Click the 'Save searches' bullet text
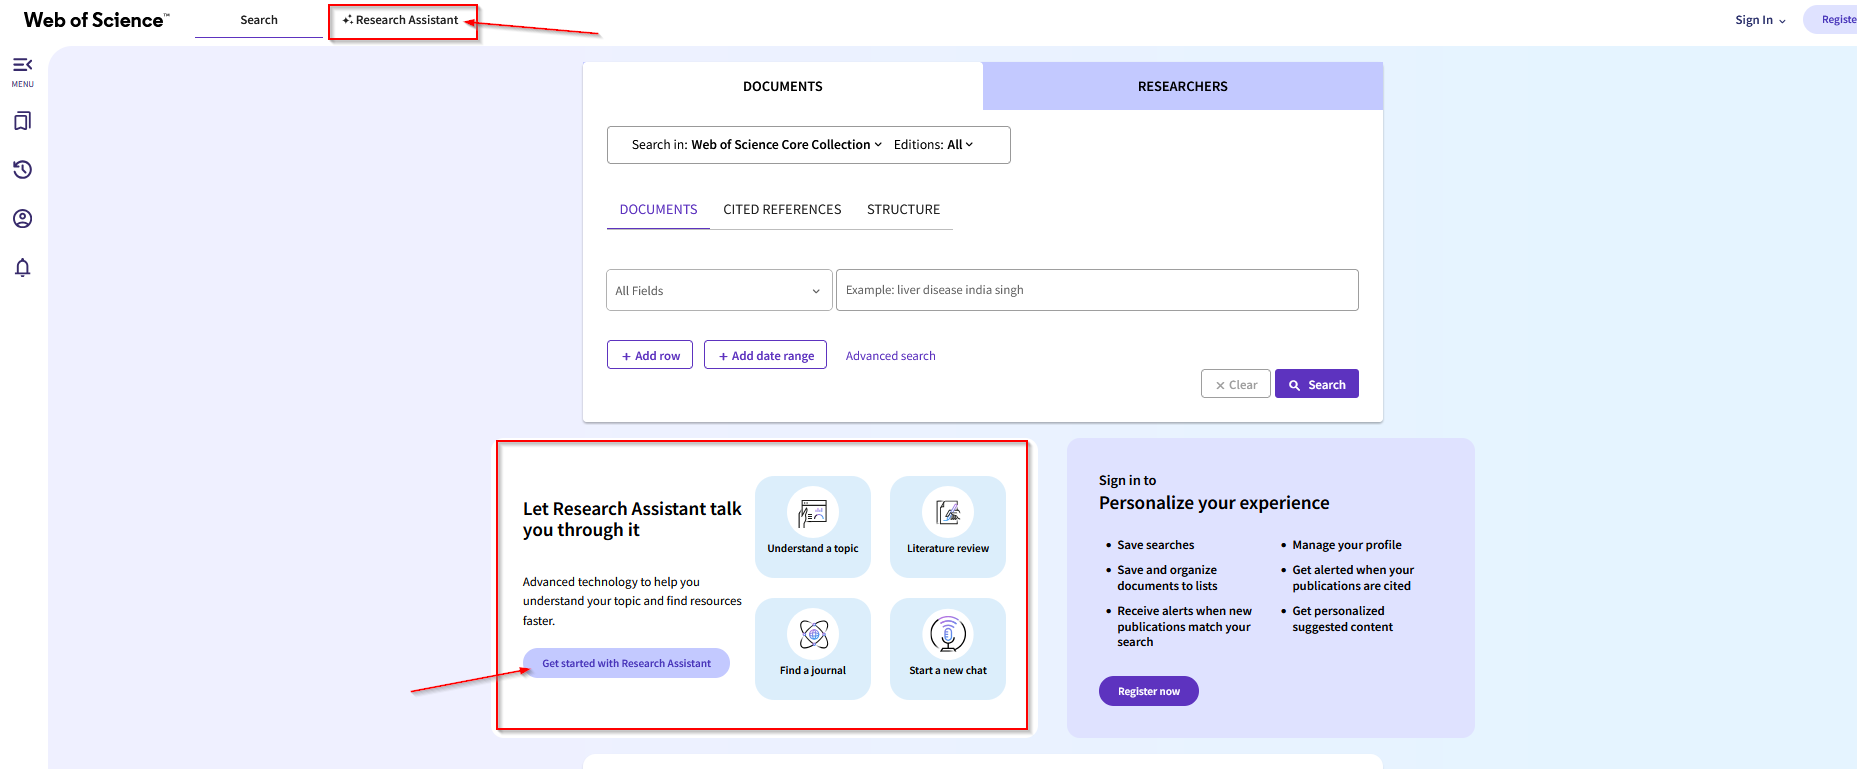Viewport: 1857px width, 769px height. tap(1155, 545)
